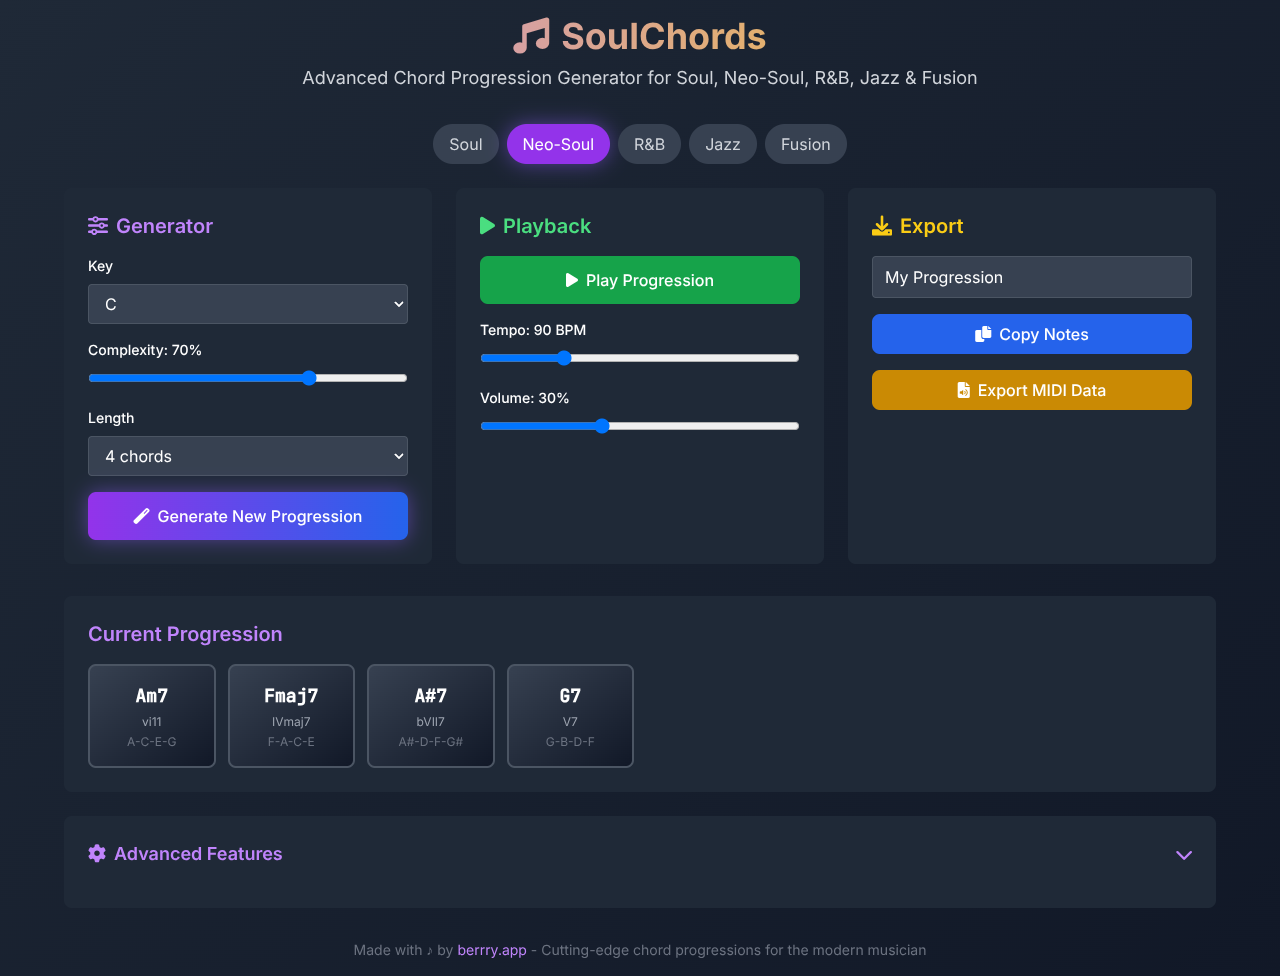Select the Jazz genre tab
This screenshot has width=1280, height=976.
(723, 144)
